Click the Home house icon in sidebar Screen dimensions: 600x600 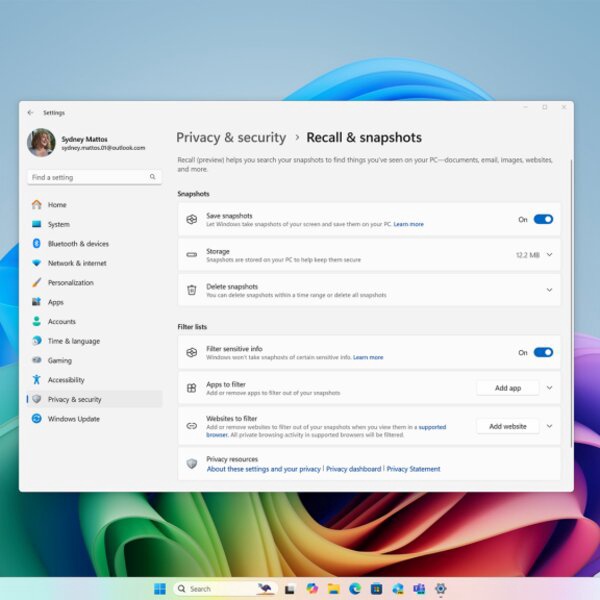click(x=37, y=205)
